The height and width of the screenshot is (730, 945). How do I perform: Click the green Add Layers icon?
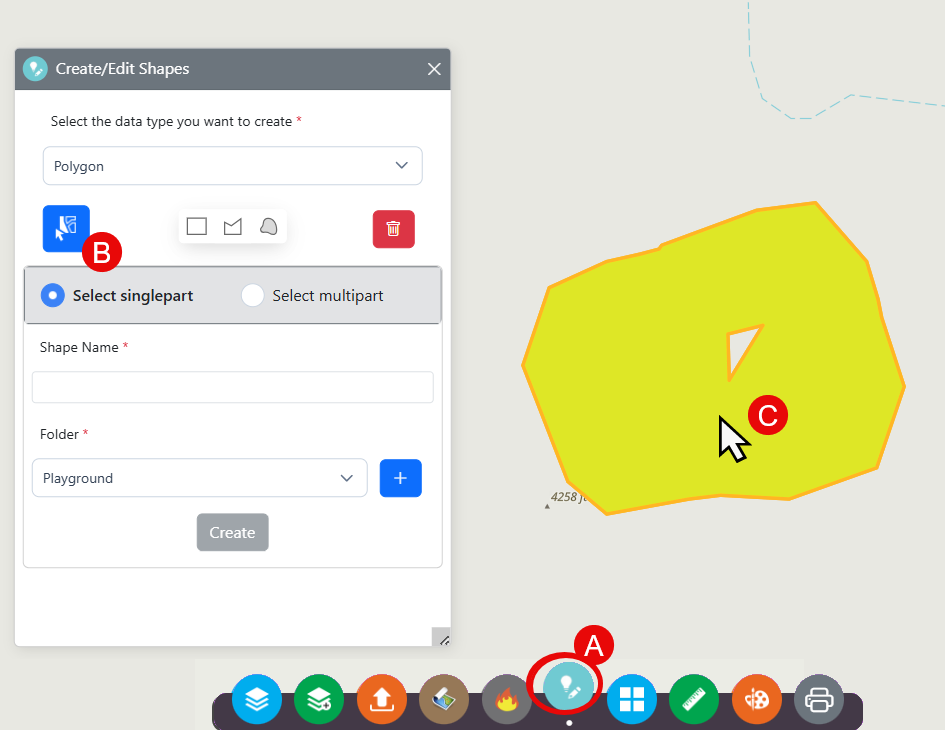tap(319, 699)
